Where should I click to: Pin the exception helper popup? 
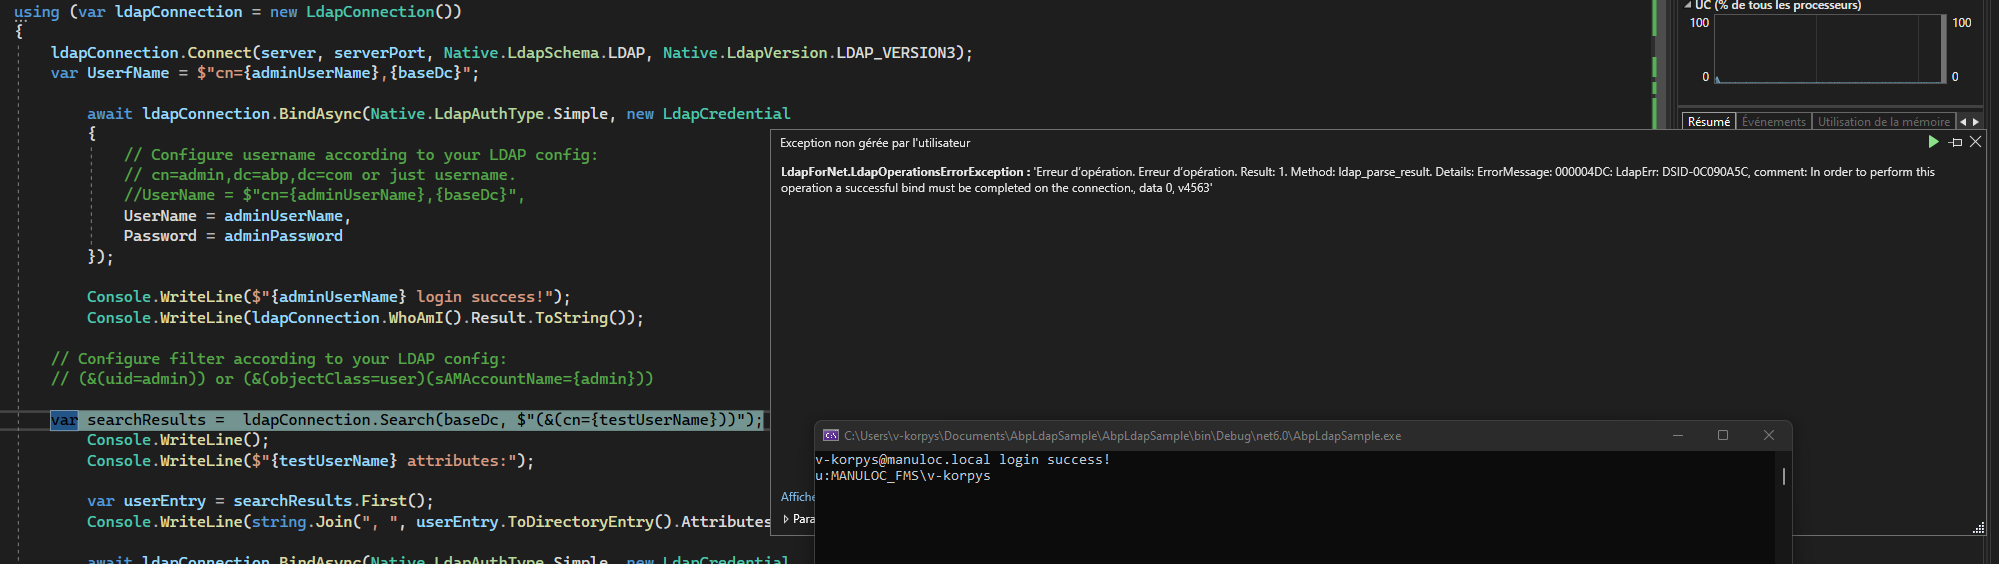[1955, 142]
